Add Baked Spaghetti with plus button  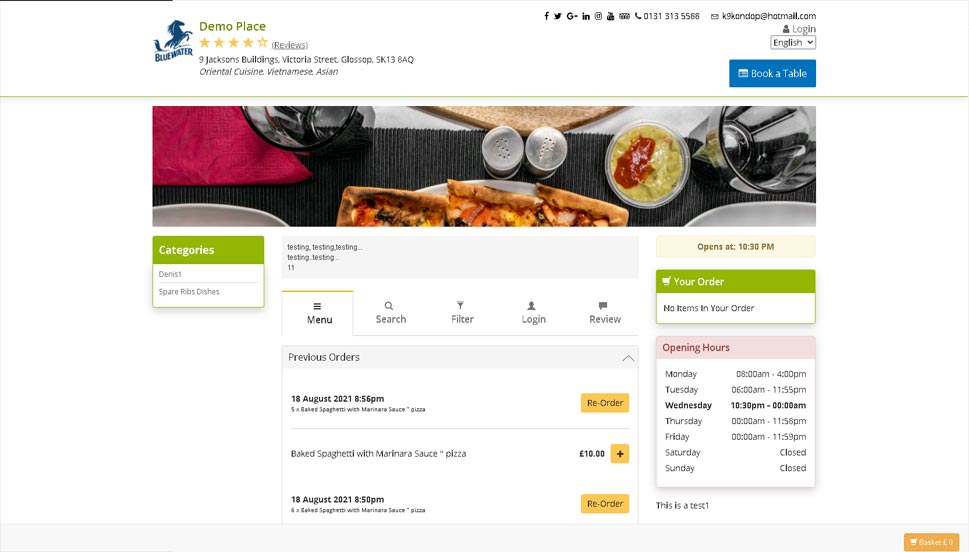[x=620, y=454]
